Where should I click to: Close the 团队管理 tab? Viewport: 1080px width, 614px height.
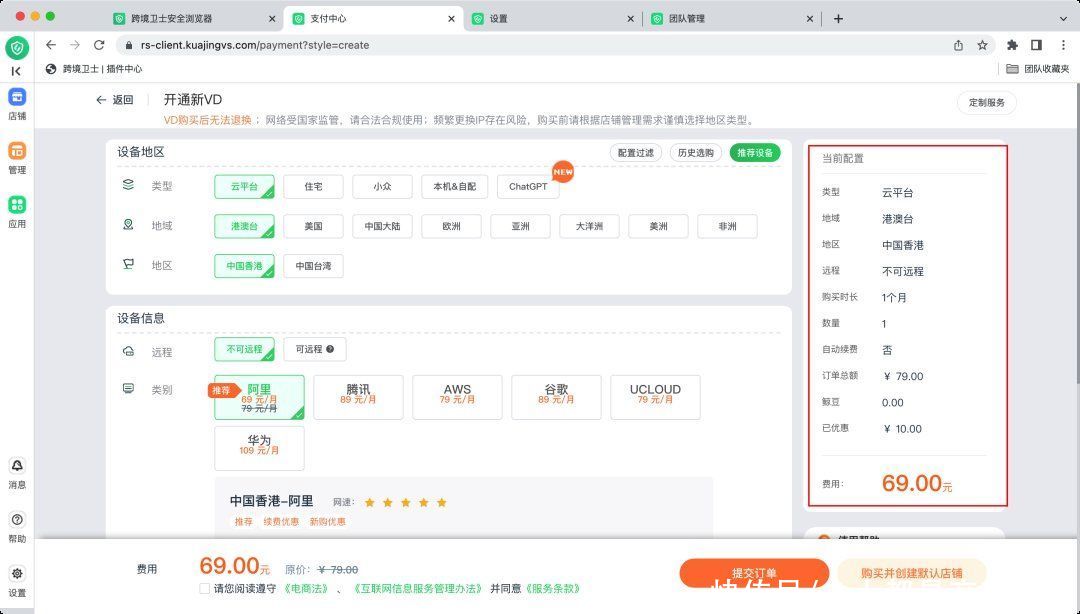tap(809, 19)
